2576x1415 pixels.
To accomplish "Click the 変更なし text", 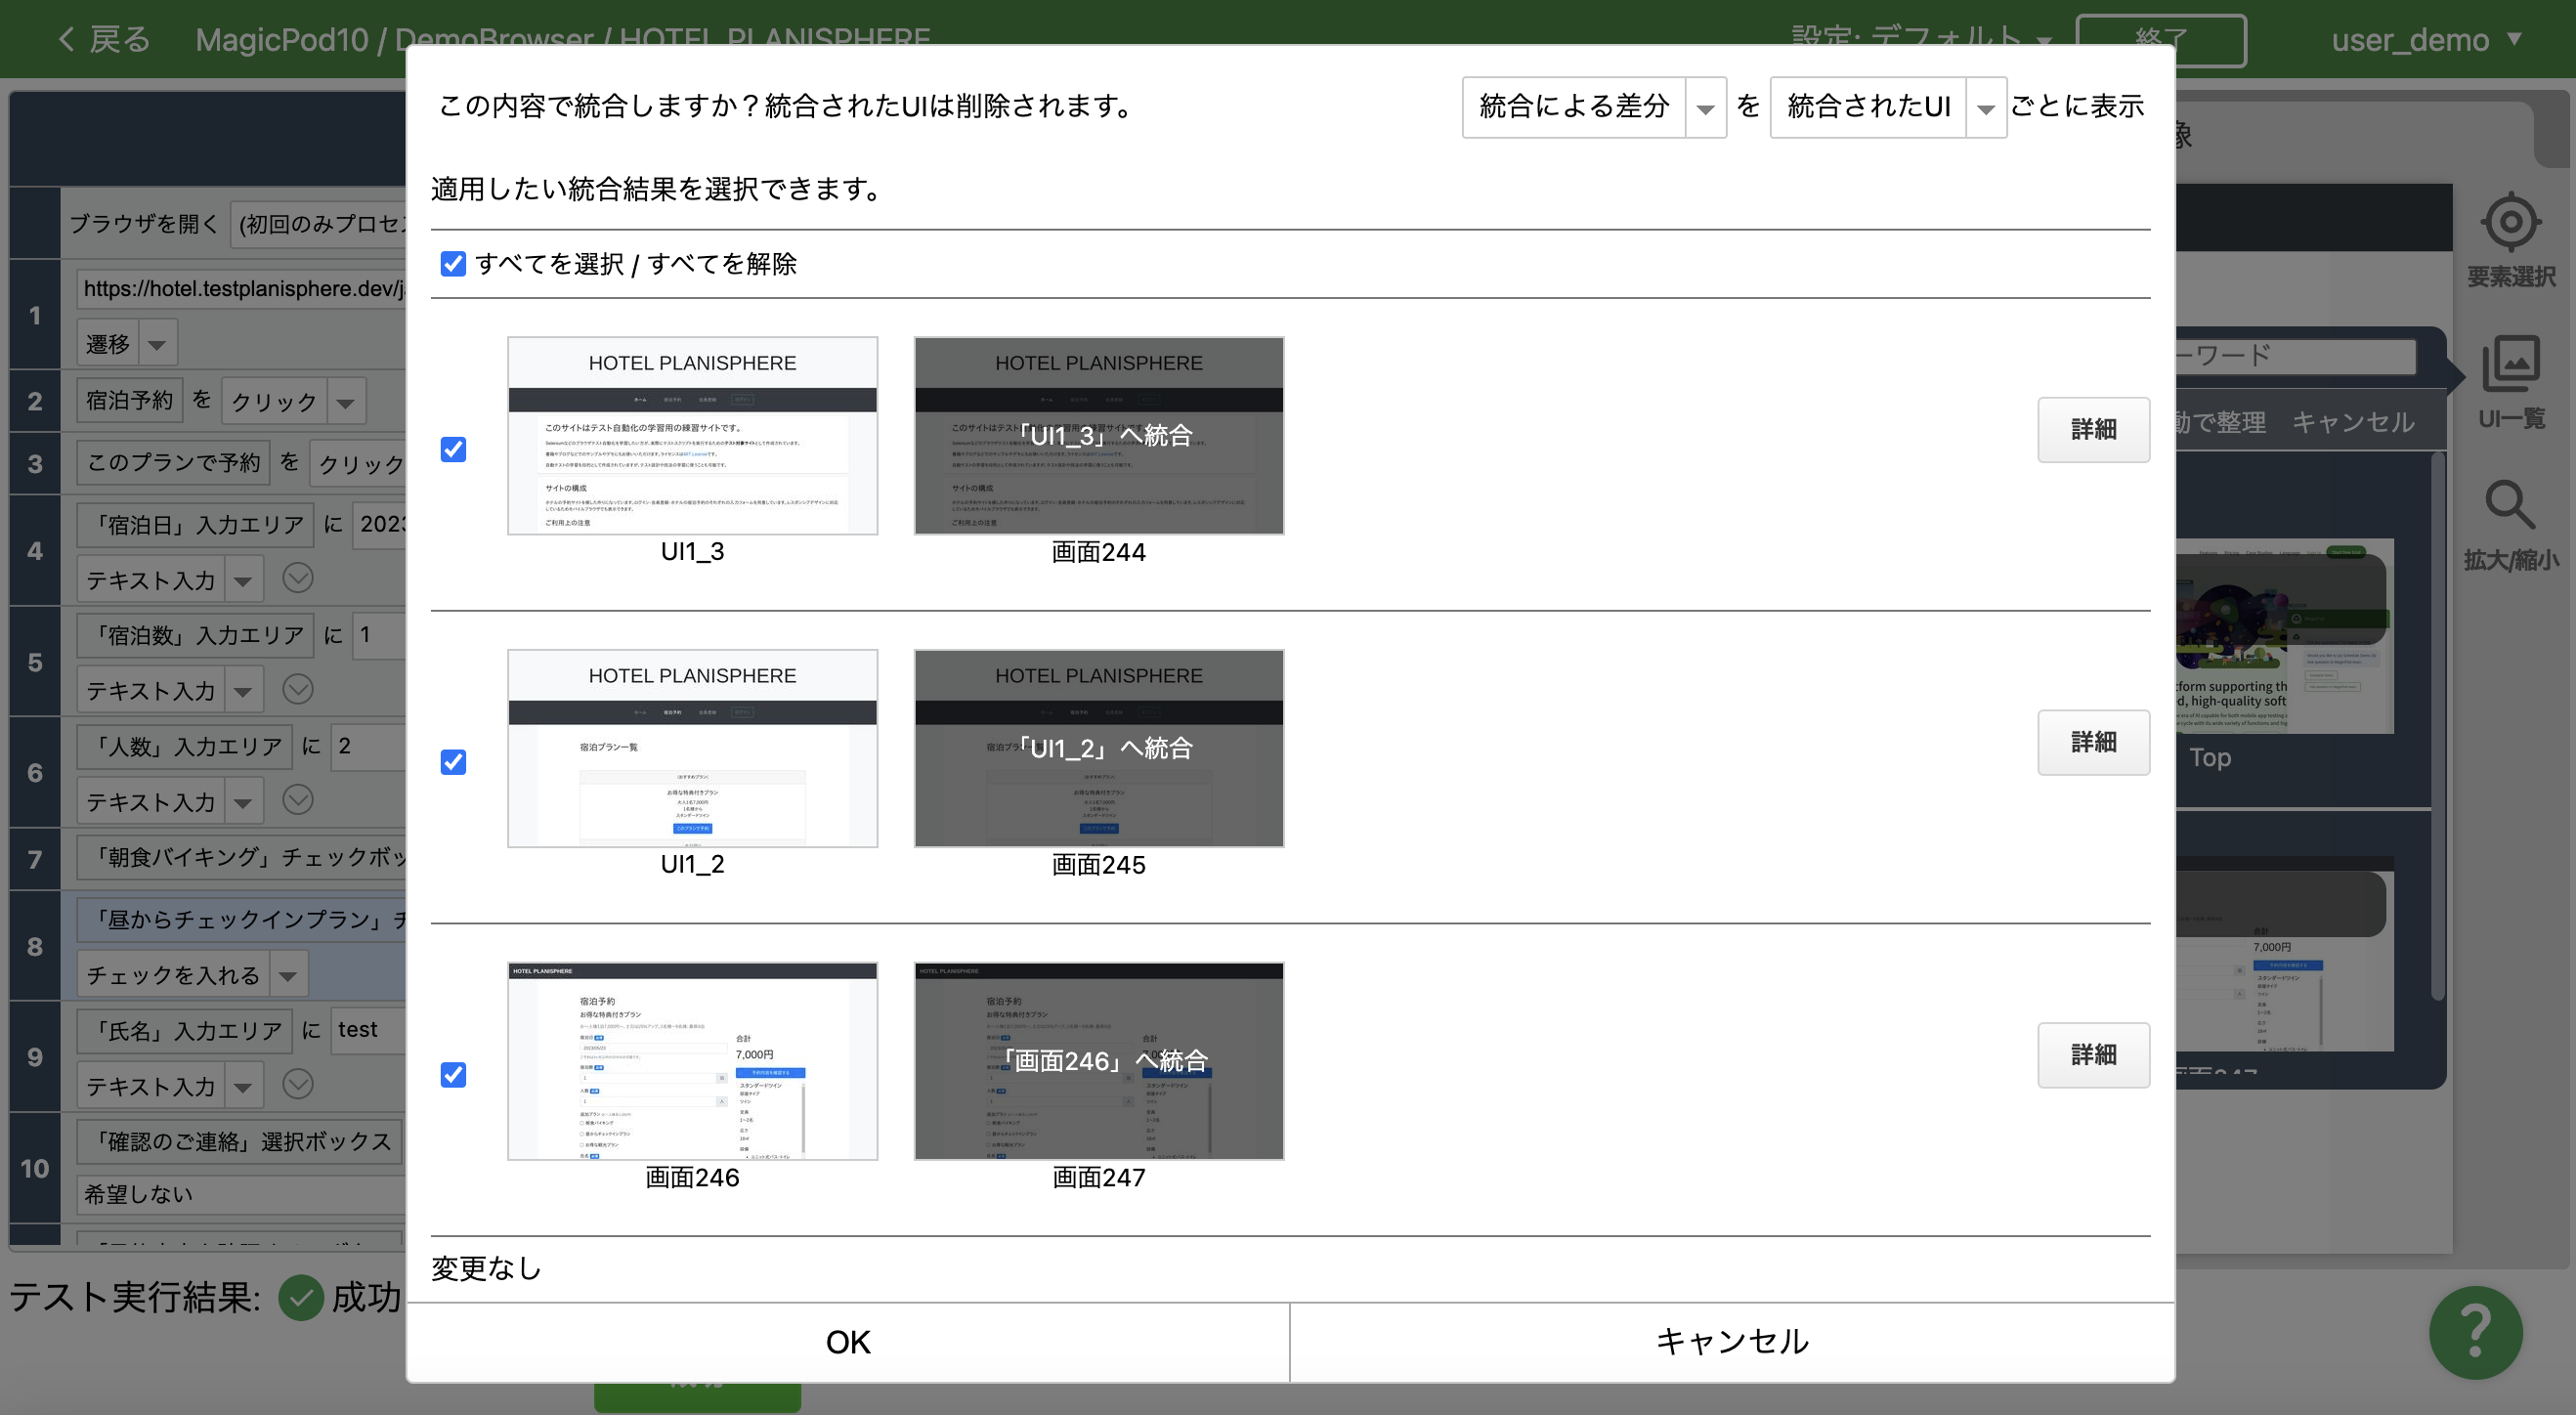I will pos(486,1269).
